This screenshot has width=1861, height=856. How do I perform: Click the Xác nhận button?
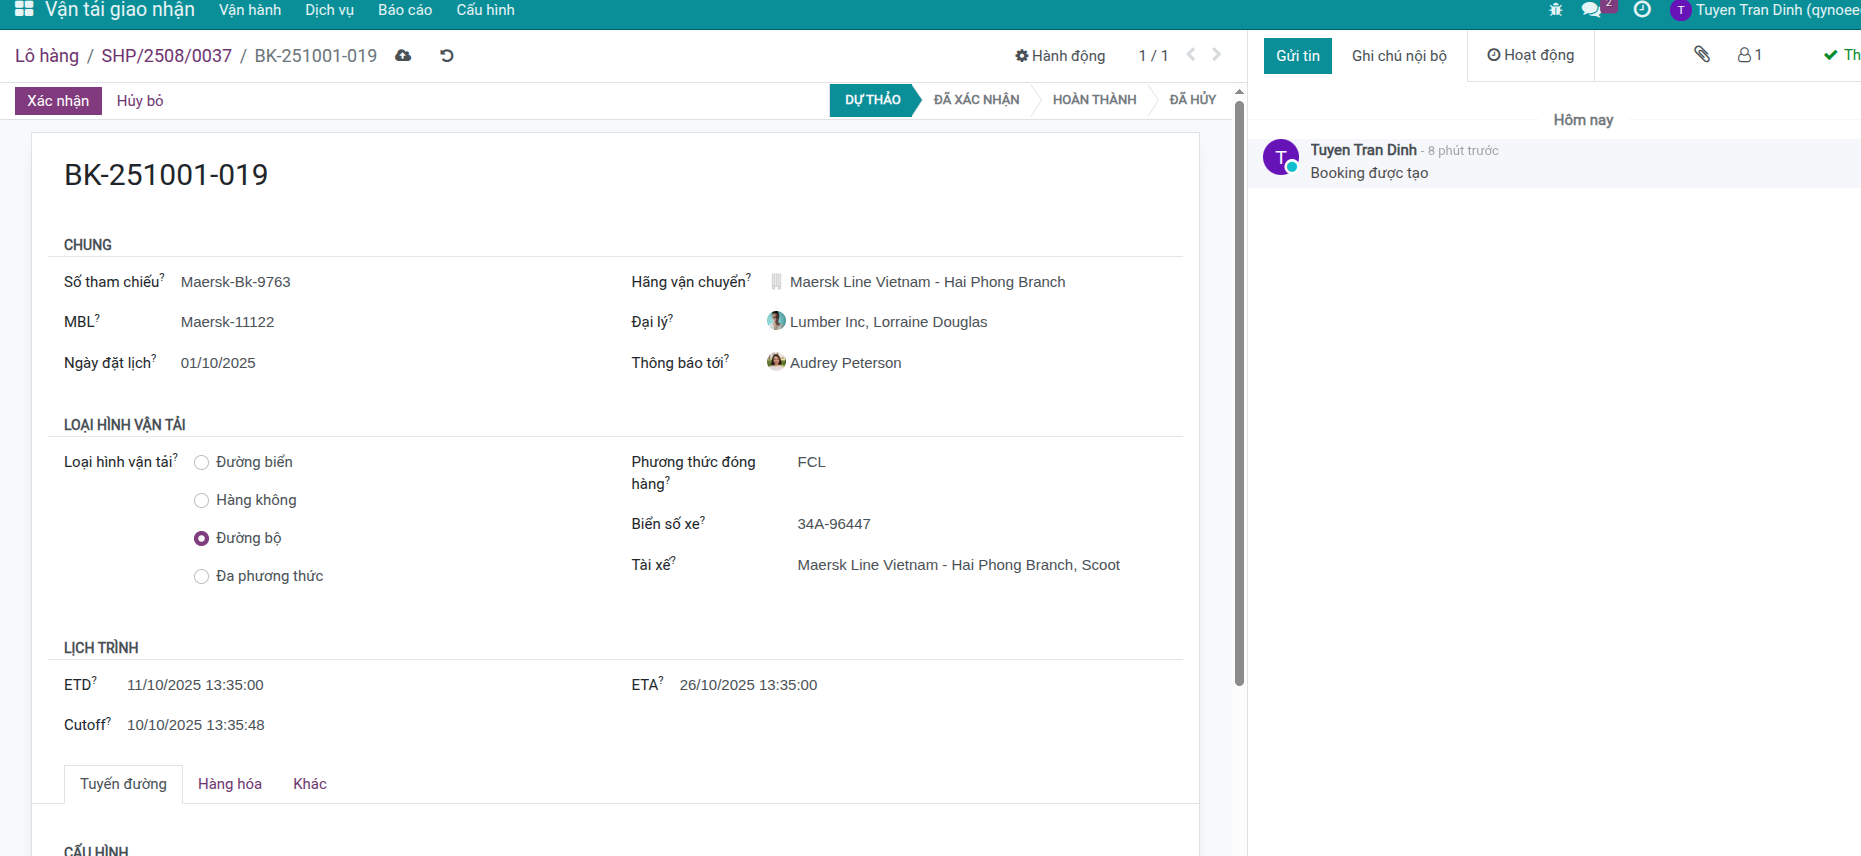coord(58,101)
